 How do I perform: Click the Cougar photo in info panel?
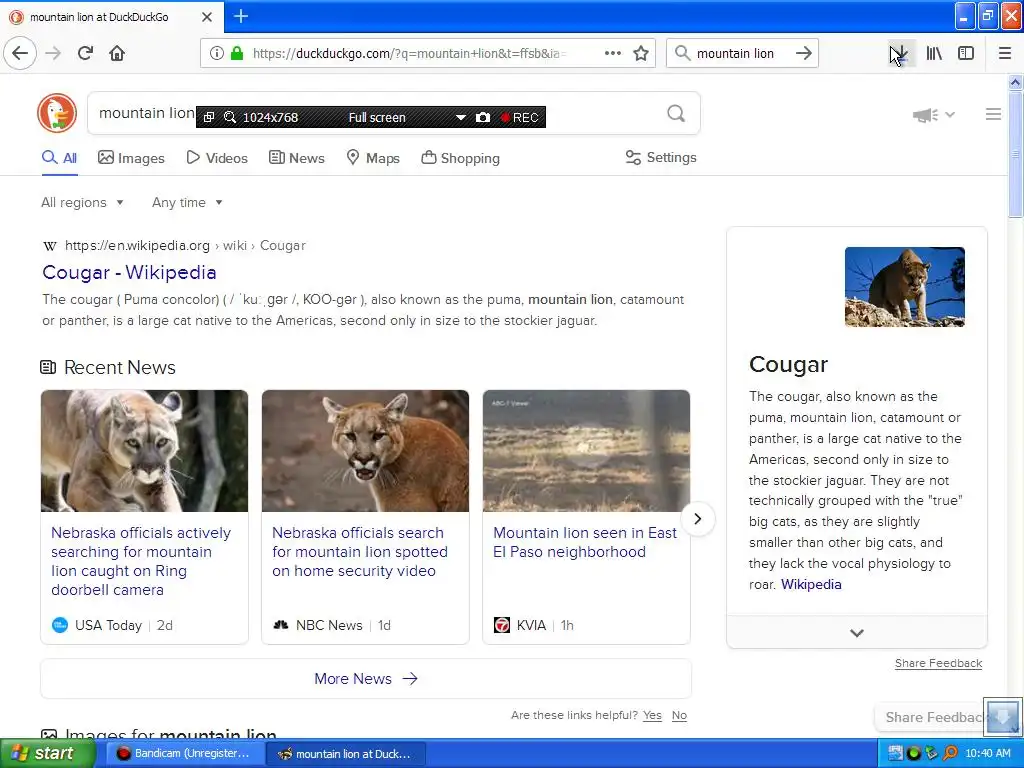pyautogui.click(x=904, y=287)
